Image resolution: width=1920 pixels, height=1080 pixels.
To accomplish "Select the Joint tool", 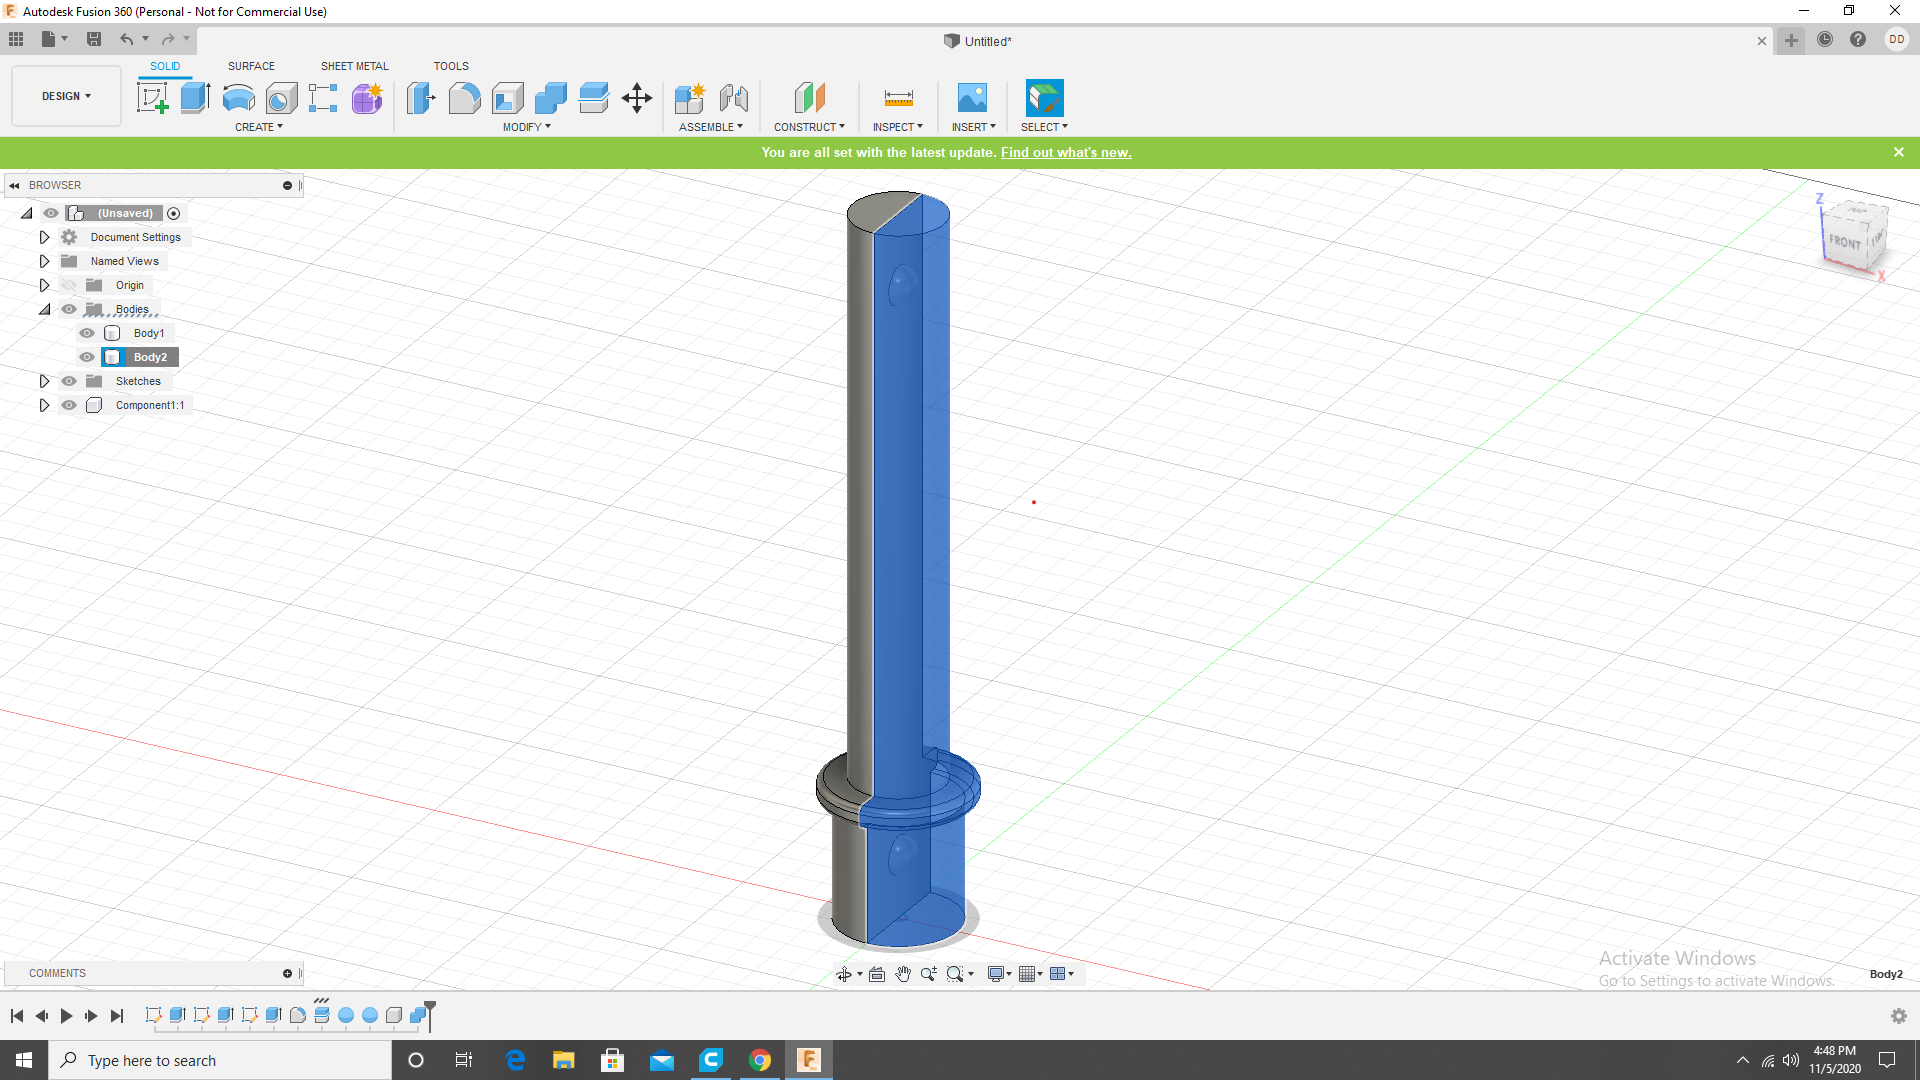I will tap(733, 98).
